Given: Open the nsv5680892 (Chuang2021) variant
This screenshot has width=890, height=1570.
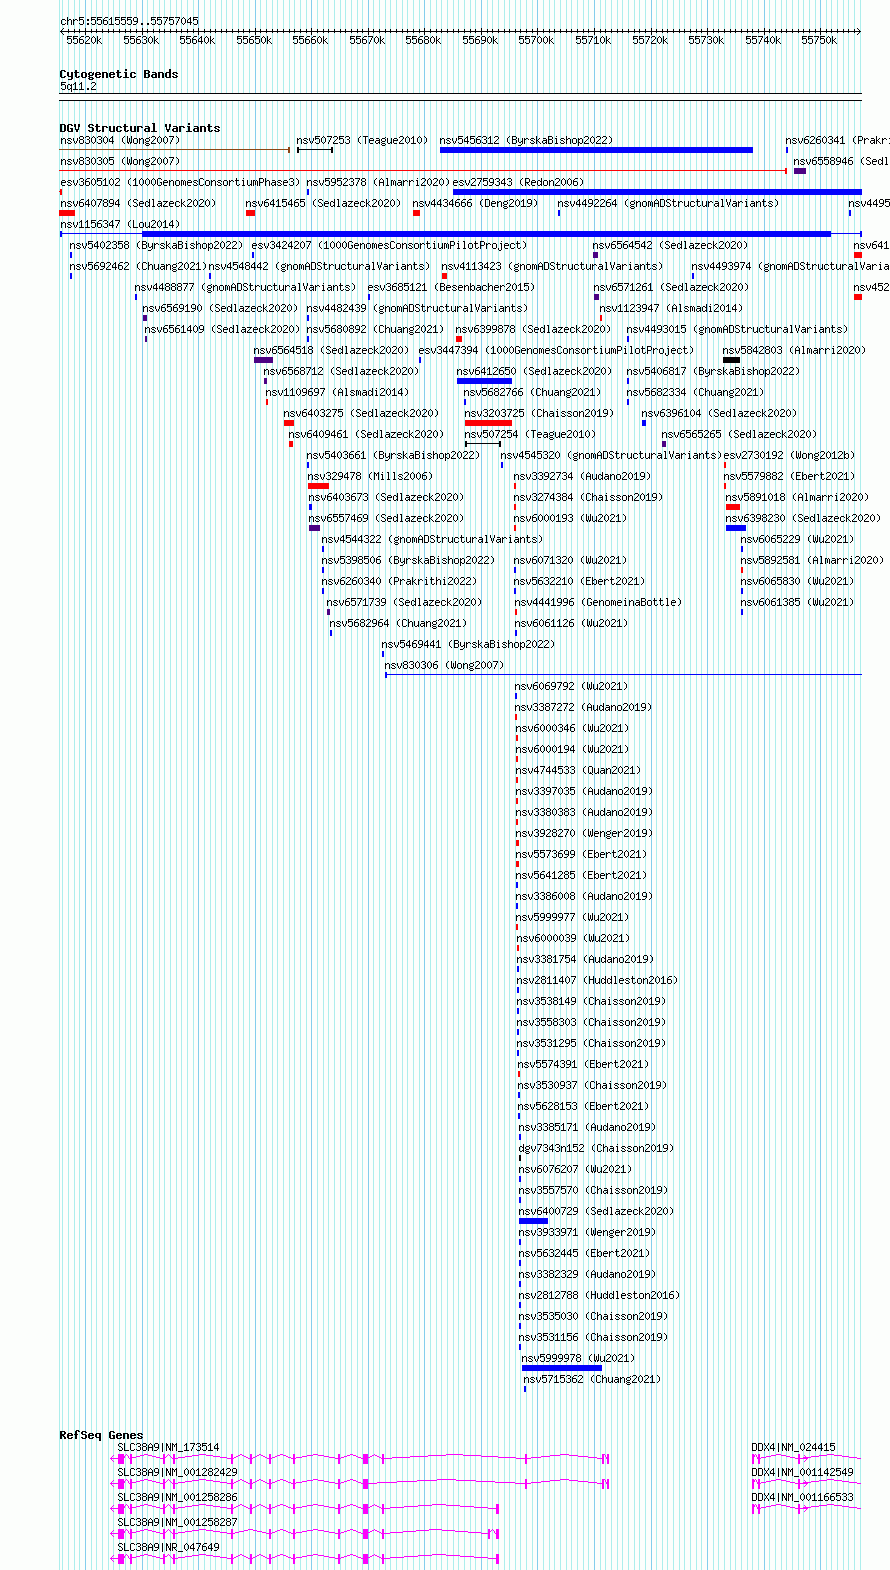Looking at the screenshot, I should (375, 329).
